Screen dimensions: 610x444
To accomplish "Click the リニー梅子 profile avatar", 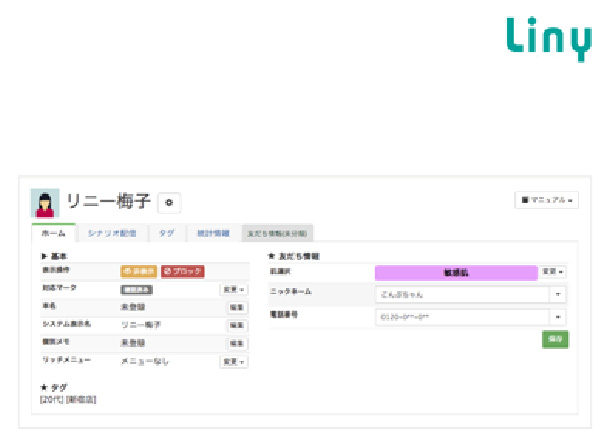I will click(x=45, y=203).
